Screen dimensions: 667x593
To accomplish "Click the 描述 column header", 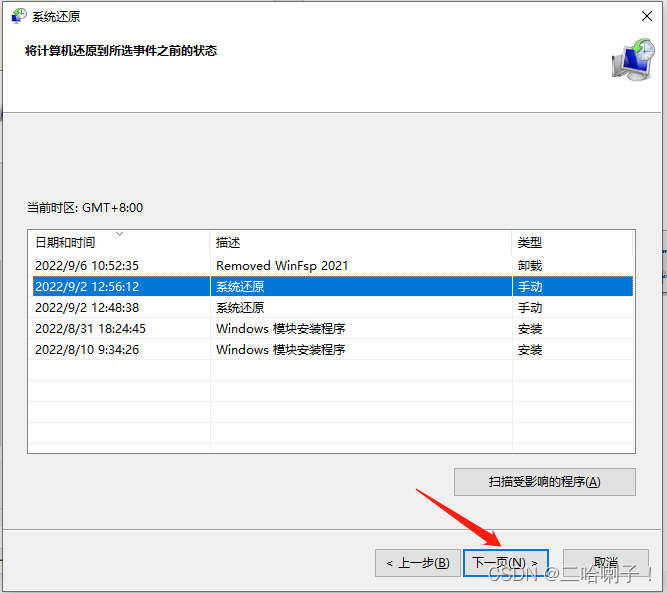I will 361,242.
